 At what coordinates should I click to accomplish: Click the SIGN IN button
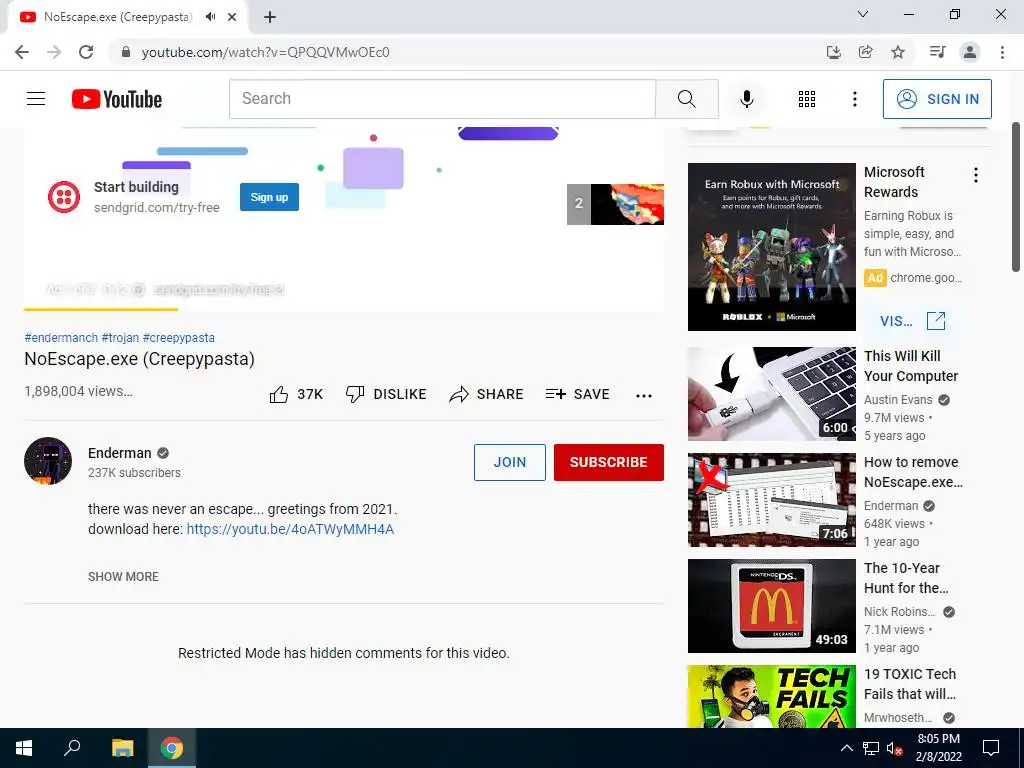937,99
